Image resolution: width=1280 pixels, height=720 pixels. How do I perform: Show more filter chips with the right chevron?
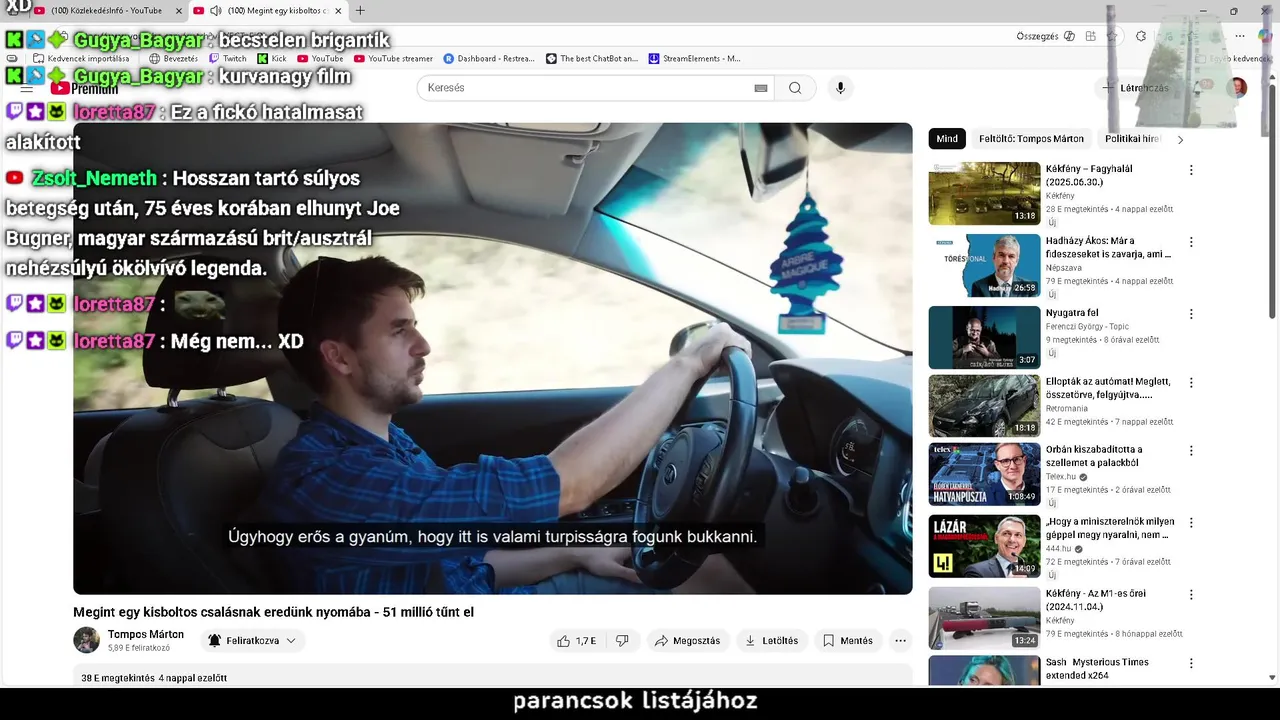point(1180,140)
